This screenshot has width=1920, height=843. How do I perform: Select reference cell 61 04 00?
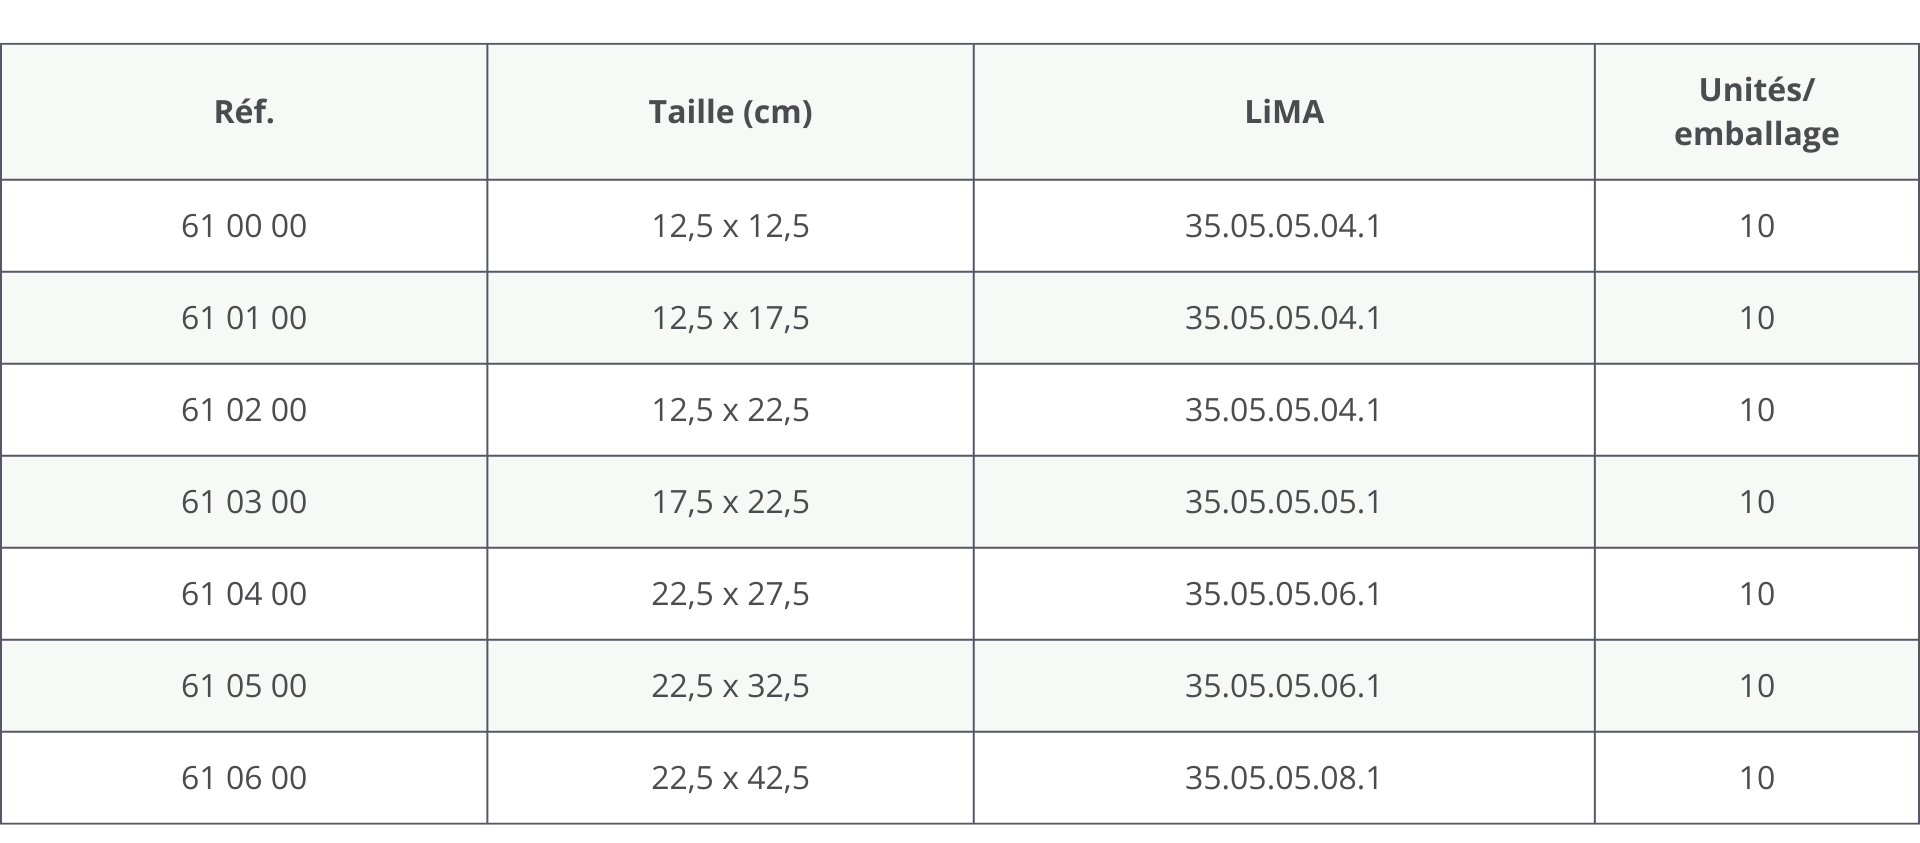(x=244, y=594)
